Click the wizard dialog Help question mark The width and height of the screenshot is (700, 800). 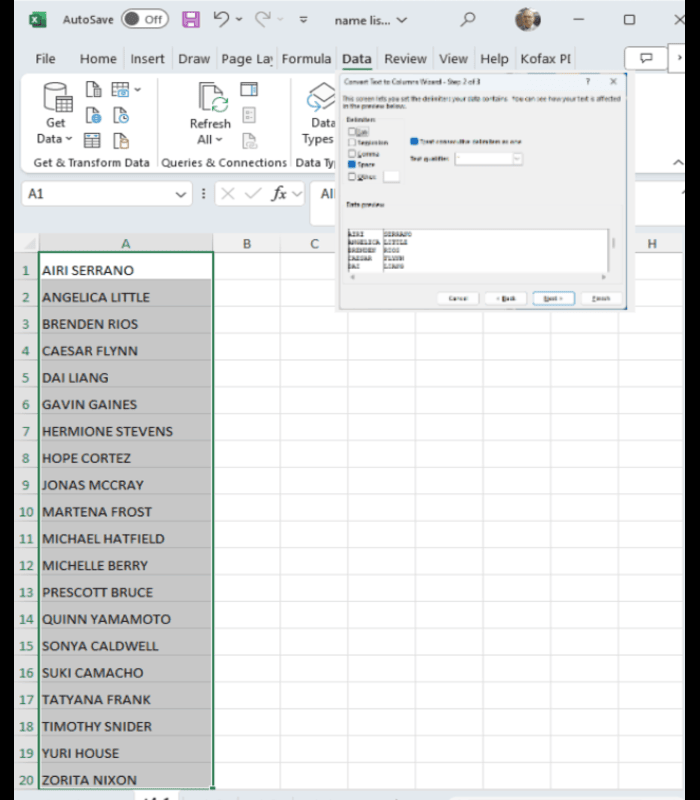click(x=587, y=82)
